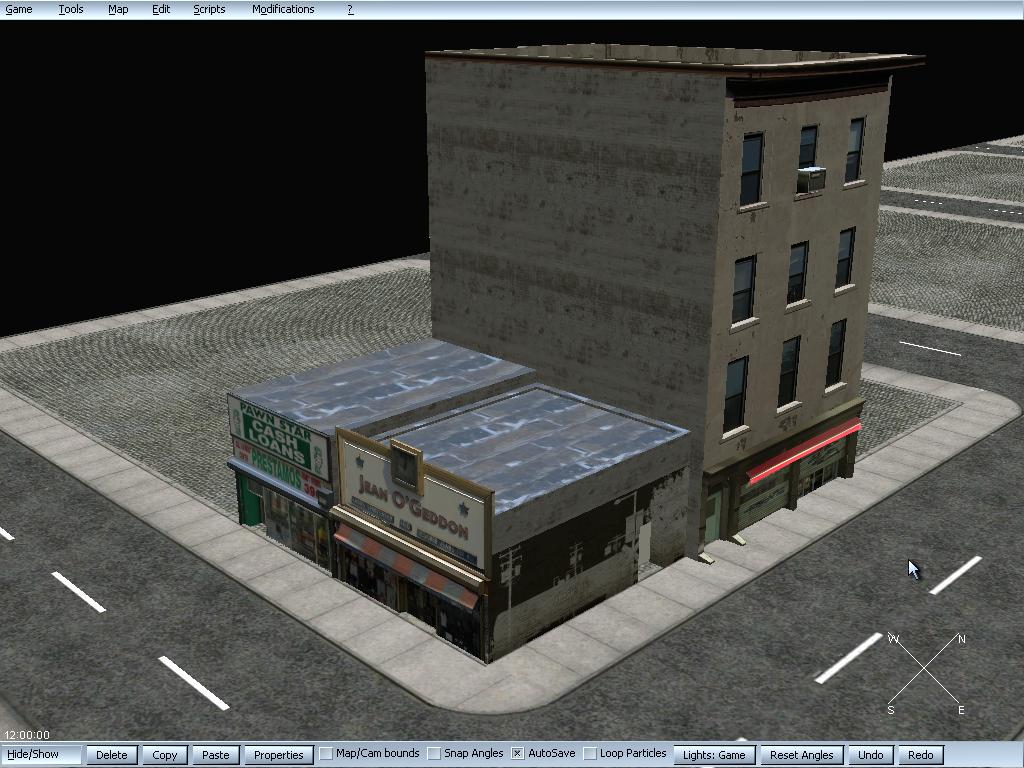Image resolution: width=1024 pixels, height=768 pixels.
Task: Open the Game menu
Action: [x=19, y=9]
